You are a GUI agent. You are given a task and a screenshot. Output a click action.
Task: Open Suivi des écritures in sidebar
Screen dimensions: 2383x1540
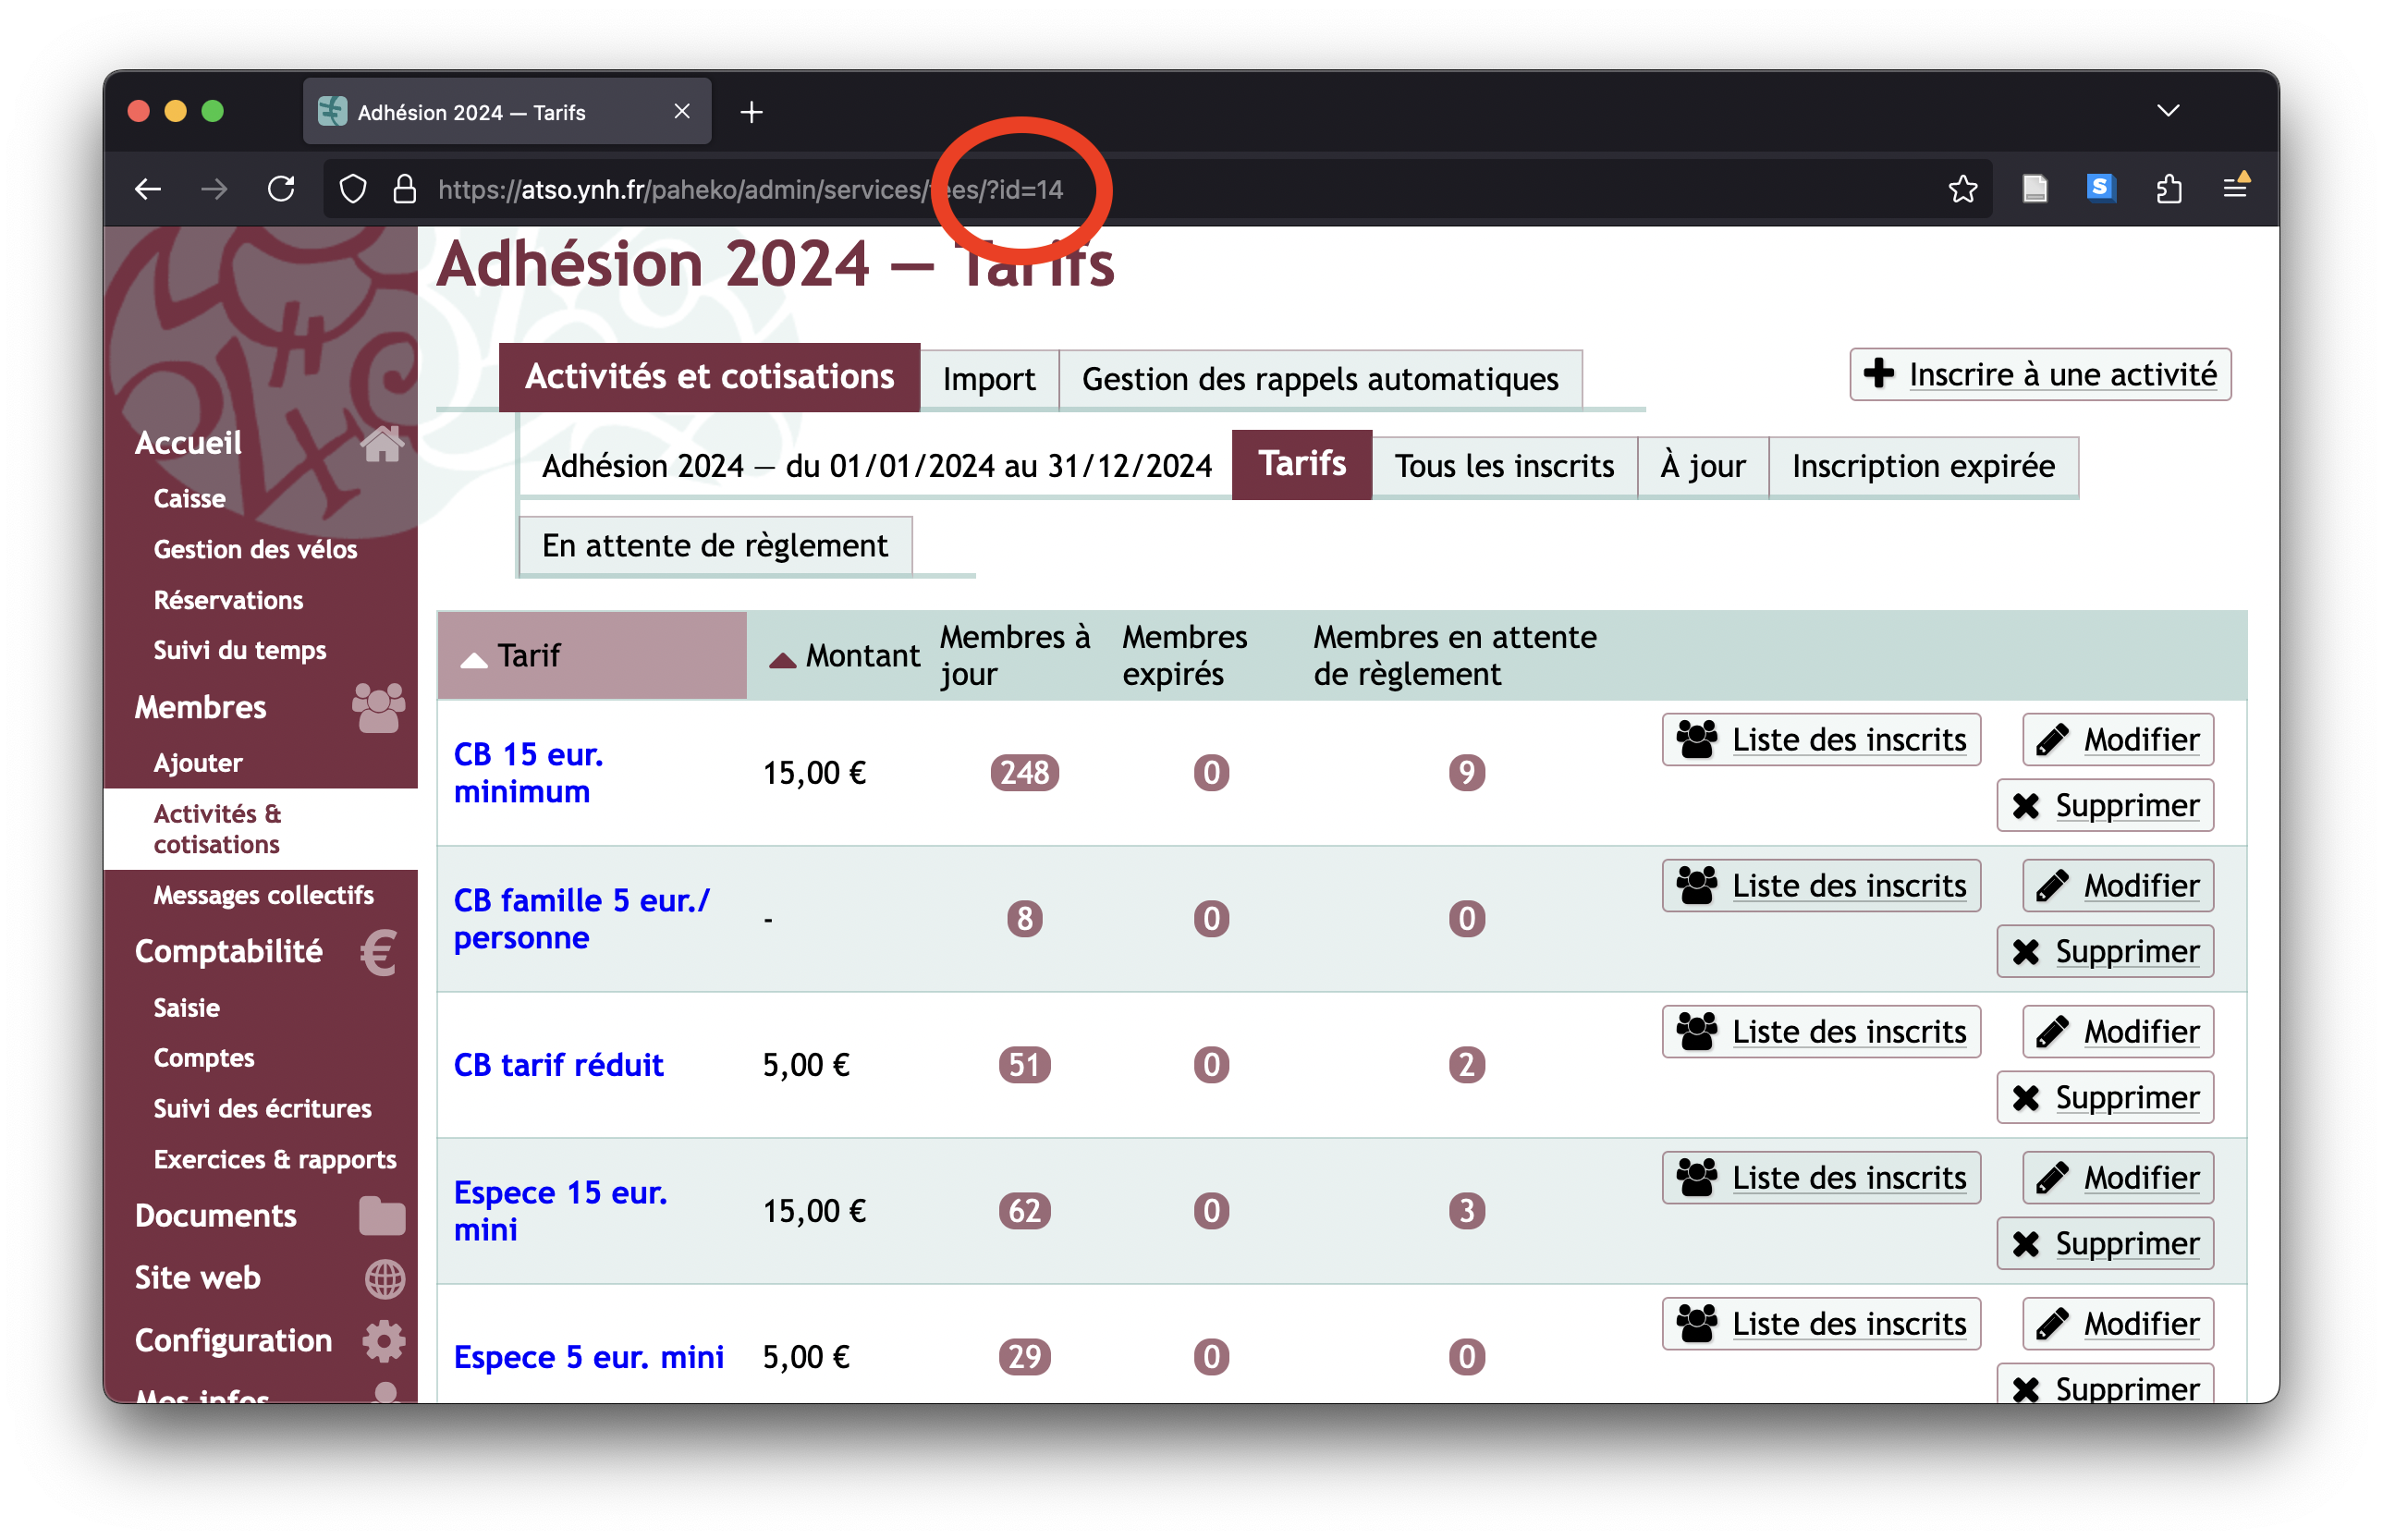[262, 1108]
